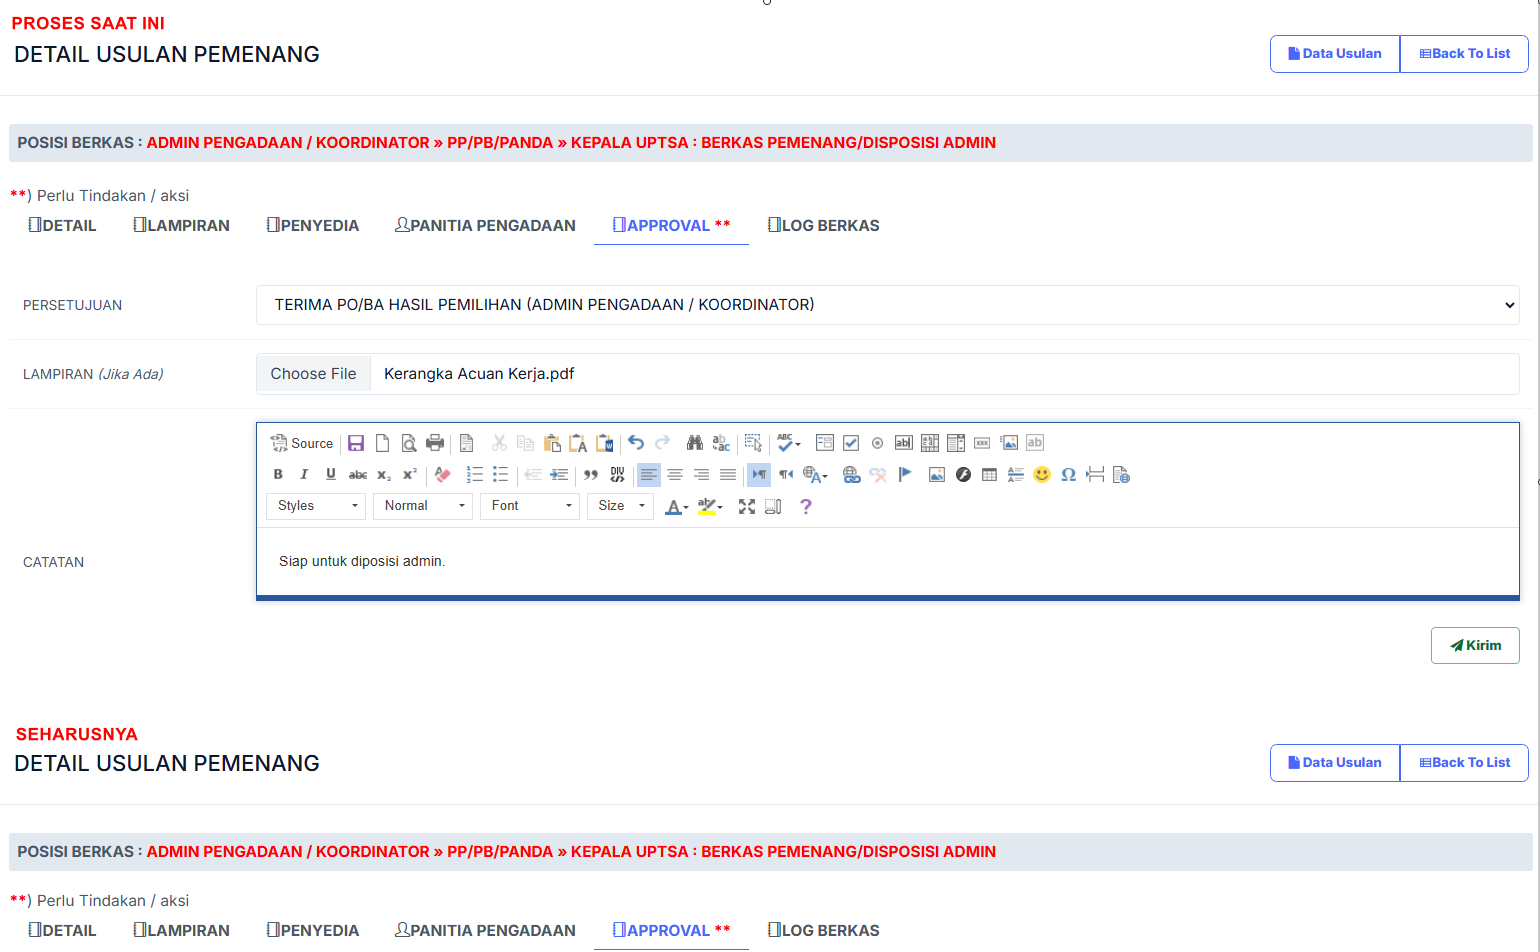The height and width of the screenshot is (952, 1540).
Task: Switch to LOG BERKAS tab under PROSES SAAT INI
Action: [x=823, y=226]
